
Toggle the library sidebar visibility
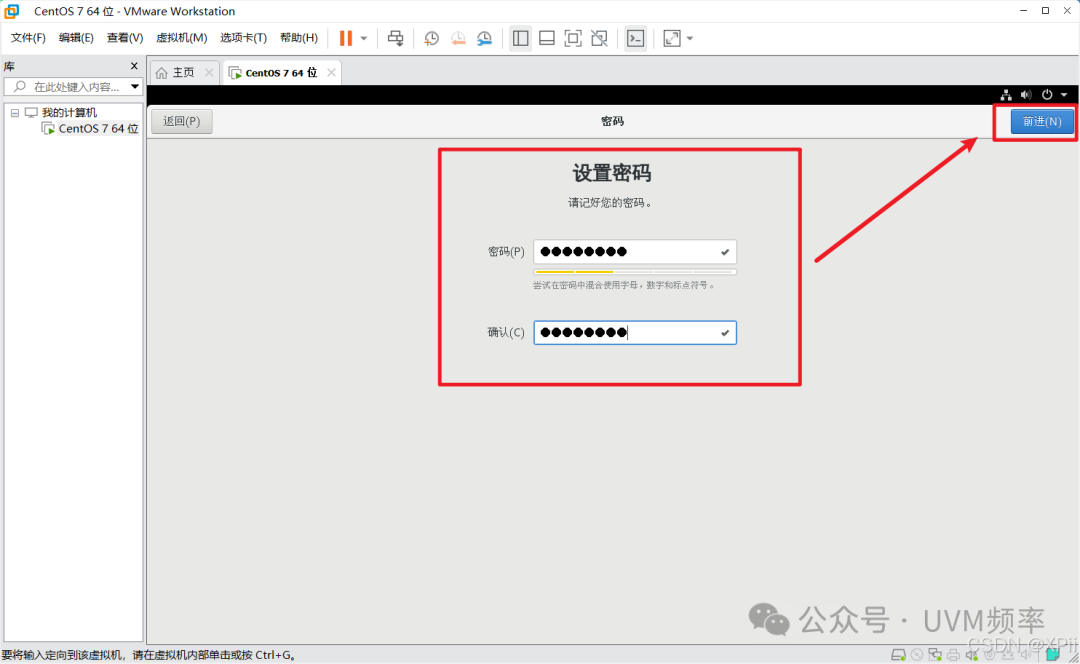pos(520,38)
